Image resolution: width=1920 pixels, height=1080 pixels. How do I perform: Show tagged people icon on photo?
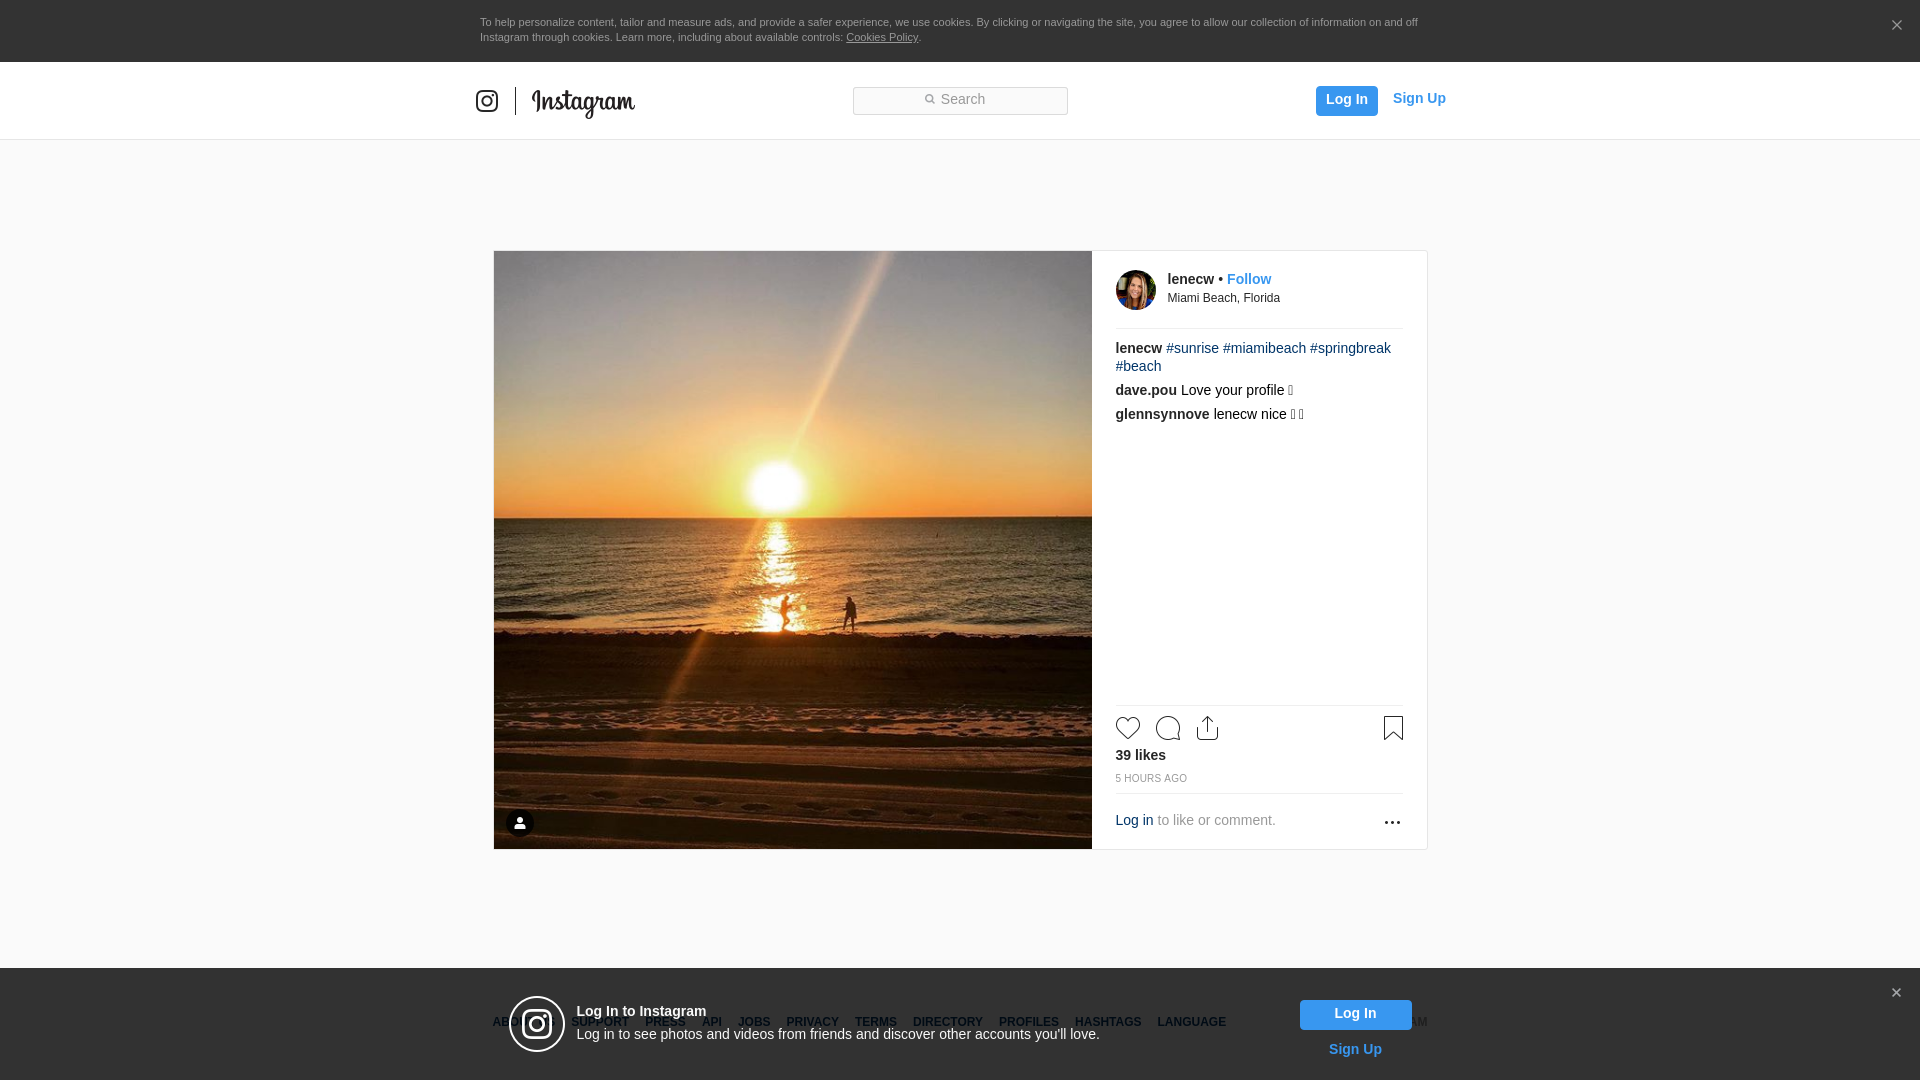click(x=520, y=823)
